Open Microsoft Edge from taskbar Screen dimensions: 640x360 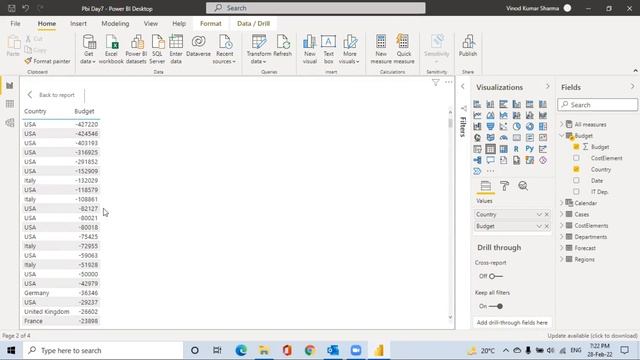click(x=241, y=350)
